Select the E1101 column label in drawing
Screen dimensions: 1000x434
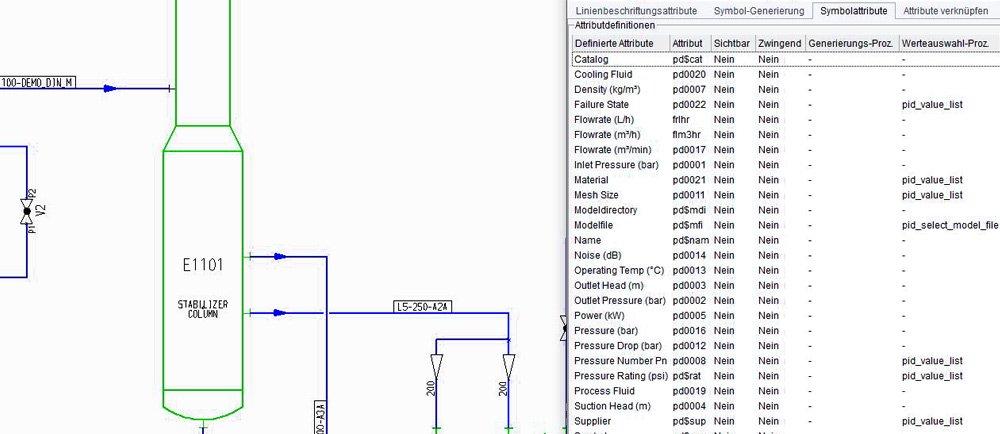point(203,265)
